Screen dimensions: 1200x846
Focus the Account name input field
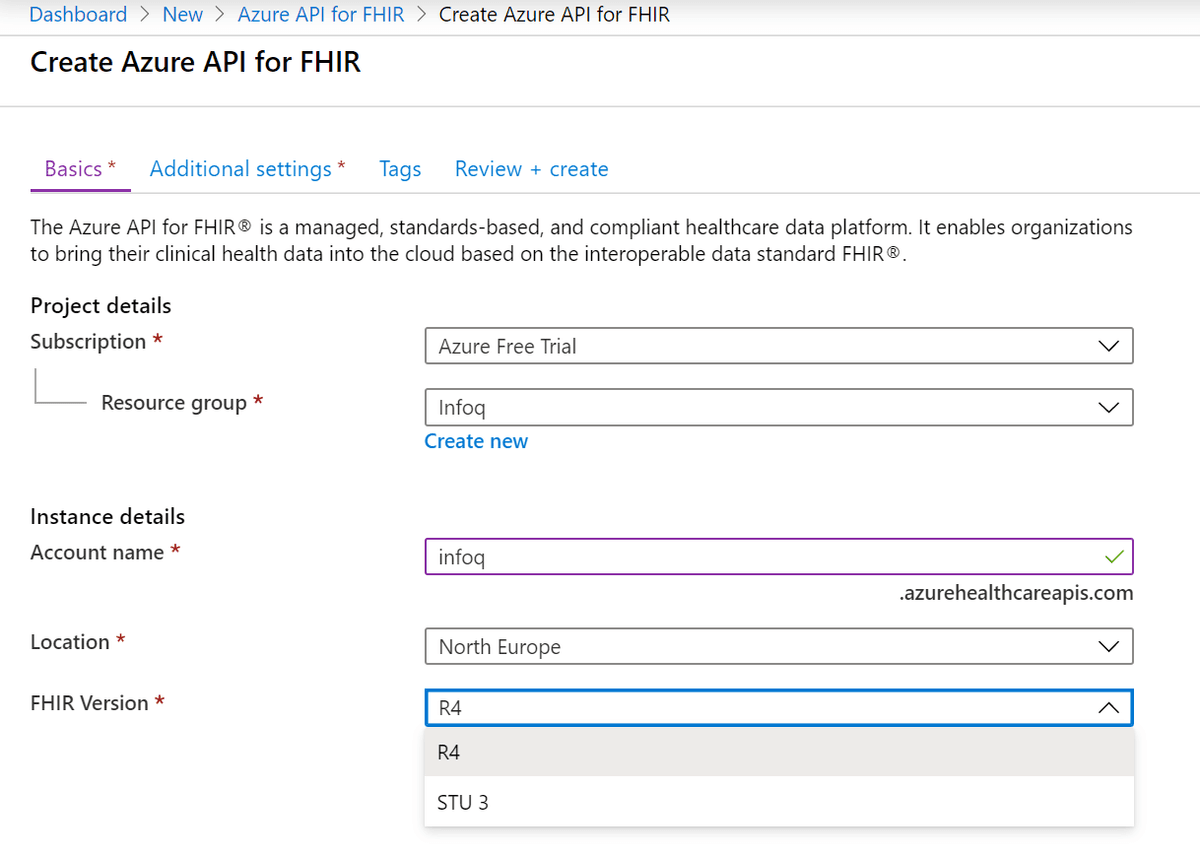pos(779,556)
